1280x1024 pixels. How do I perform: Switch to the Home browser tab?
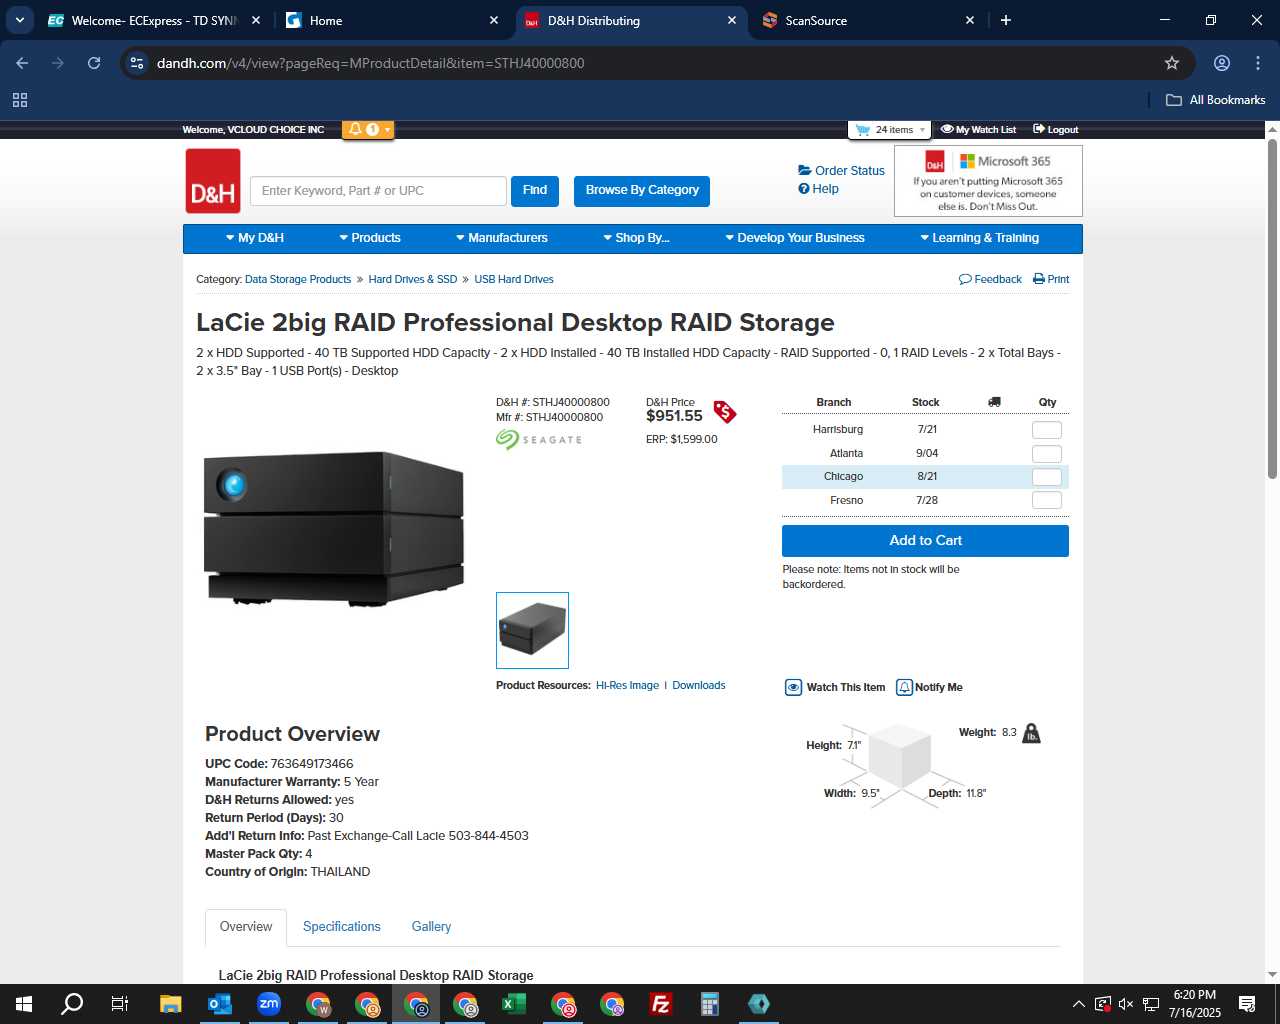(x=390, y=20)
